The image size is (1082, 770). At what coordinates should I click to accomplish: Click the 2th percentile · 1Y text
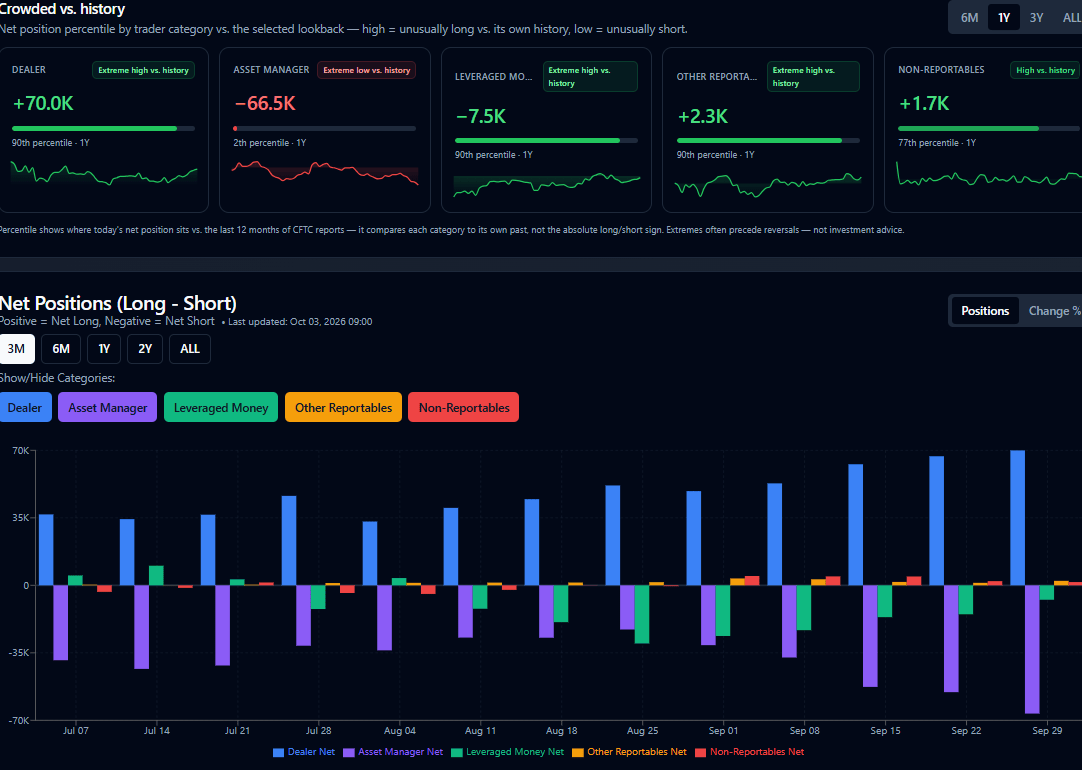[270, 143]
